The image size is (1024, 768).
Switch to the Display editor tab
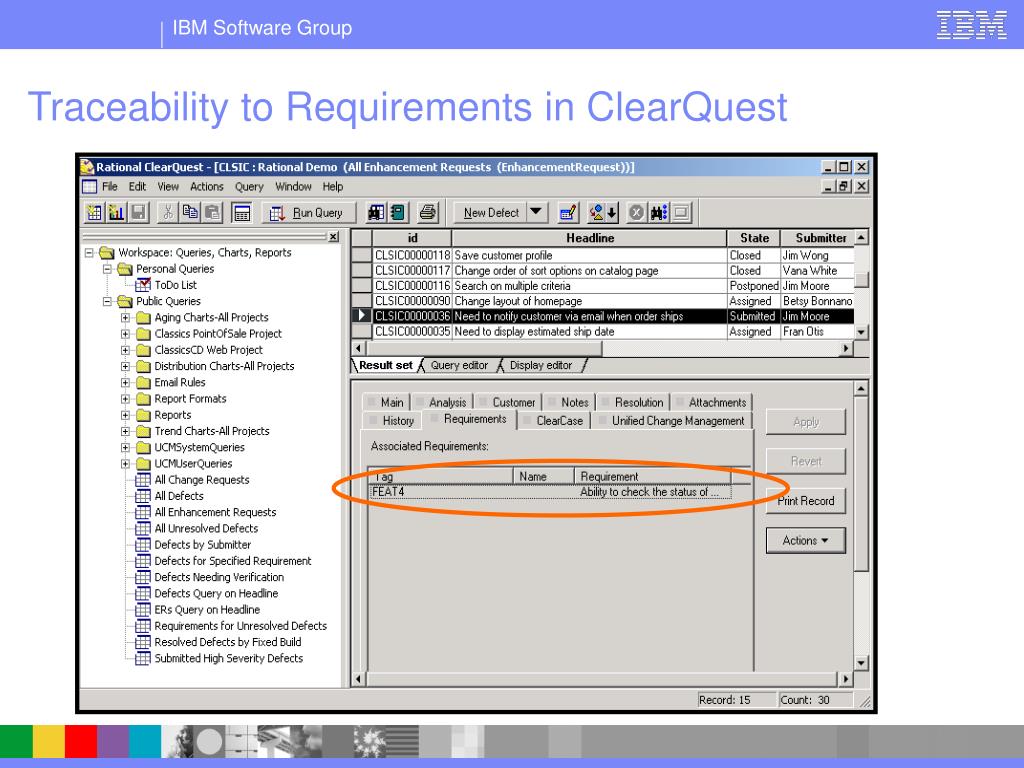(x=541, y=366)
